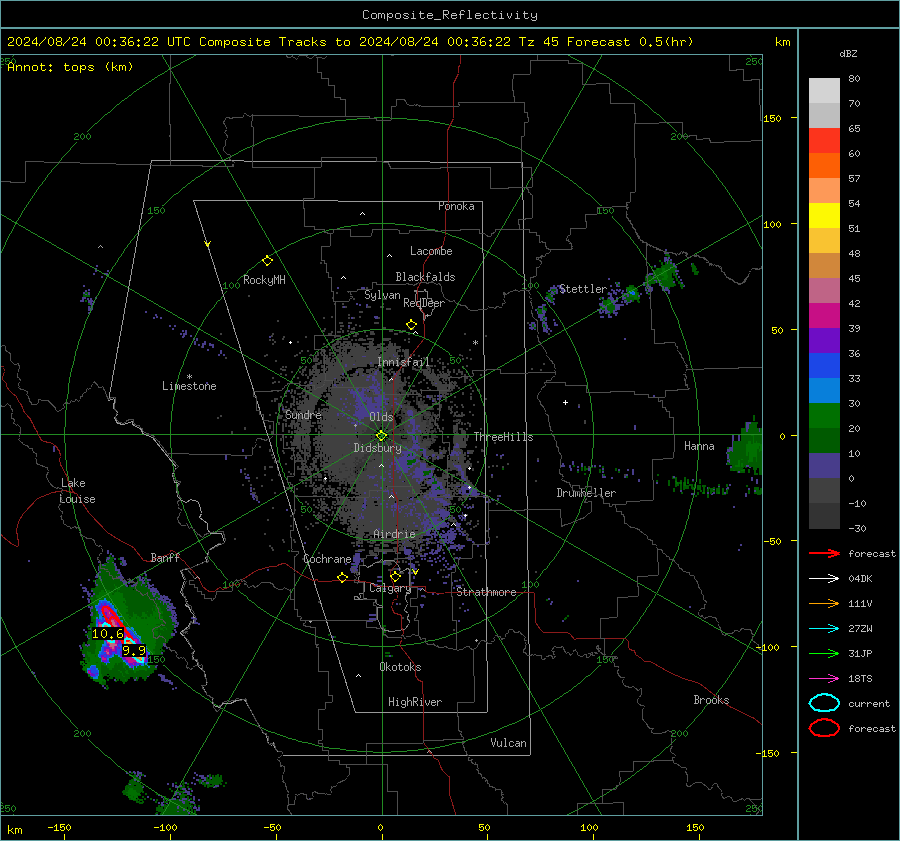Pick the bright yellow 51-54 dBZ swatch
The image size is (900, 841).
click(824, 216)
